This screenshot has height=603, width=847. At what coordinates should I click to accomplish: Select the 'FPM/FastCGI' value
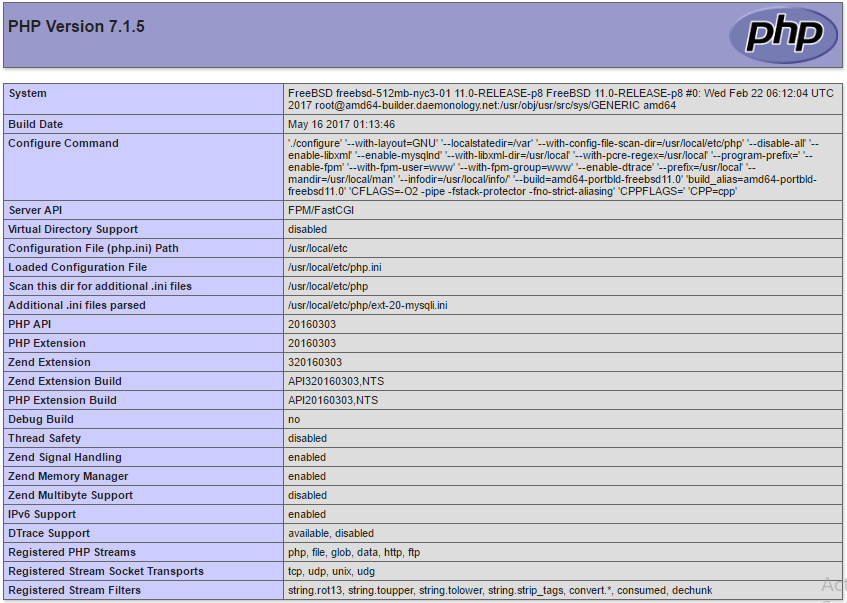[321, 210]
